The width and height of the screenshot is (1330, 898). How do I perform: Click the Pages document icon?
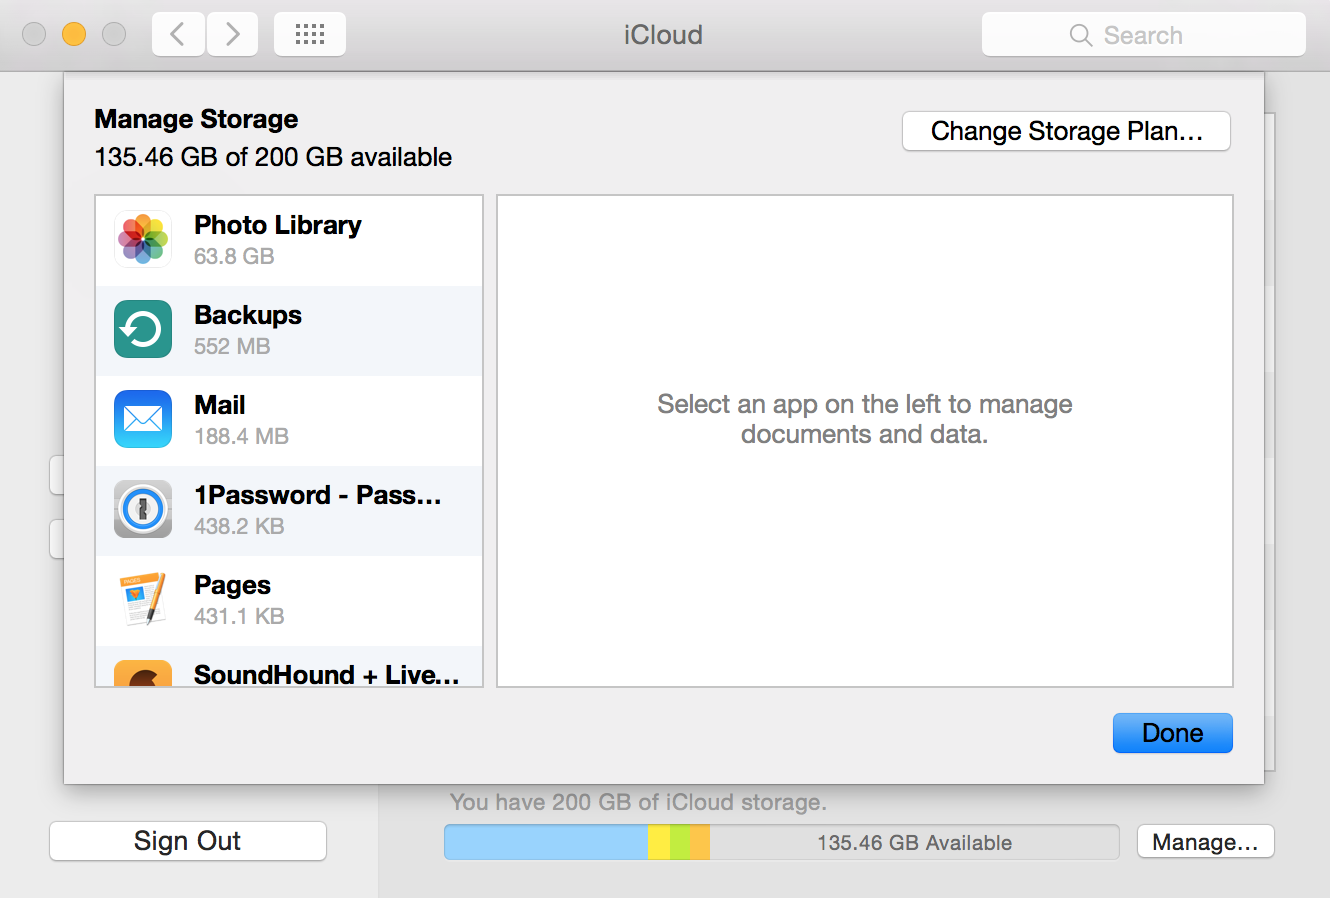143,599
